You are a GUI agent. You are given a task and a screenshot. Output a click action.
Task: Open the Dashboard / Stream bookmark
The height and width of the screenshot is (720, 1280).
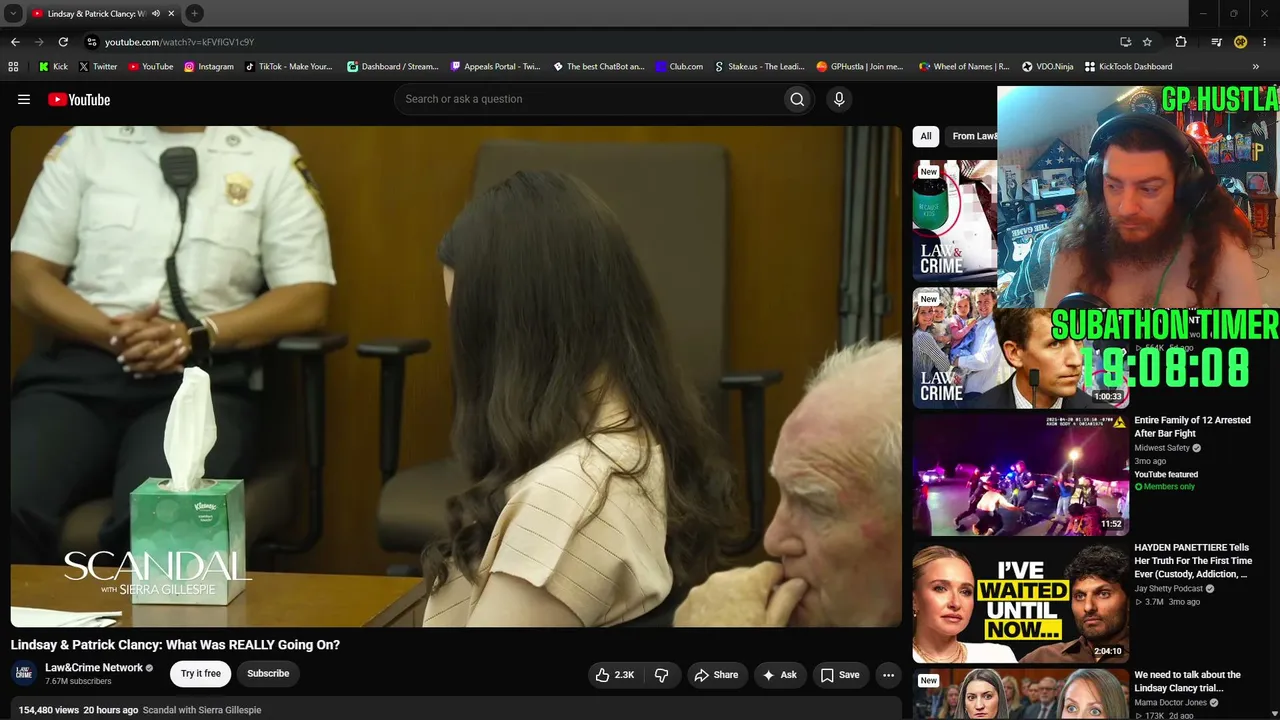pyautogui.click(x=393, y=67)
